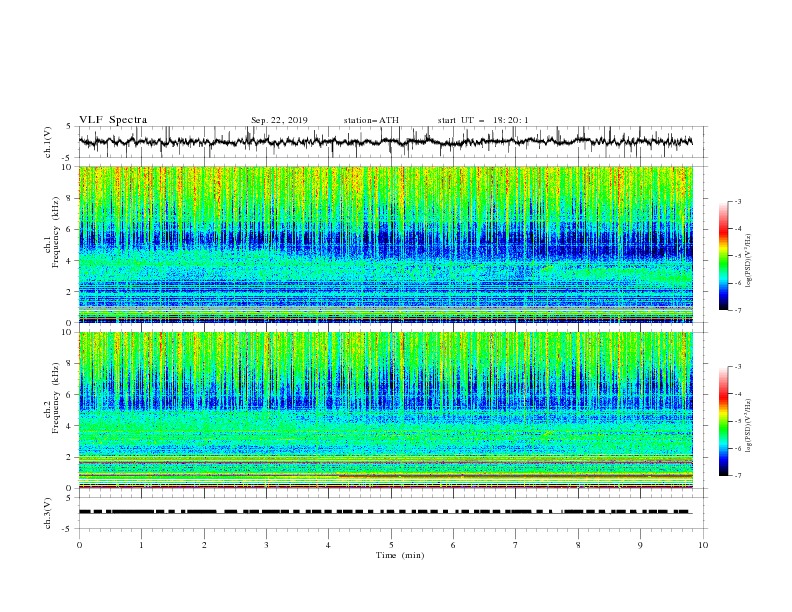Click the "-5" tick on upper colorbar

click(738, 256)
